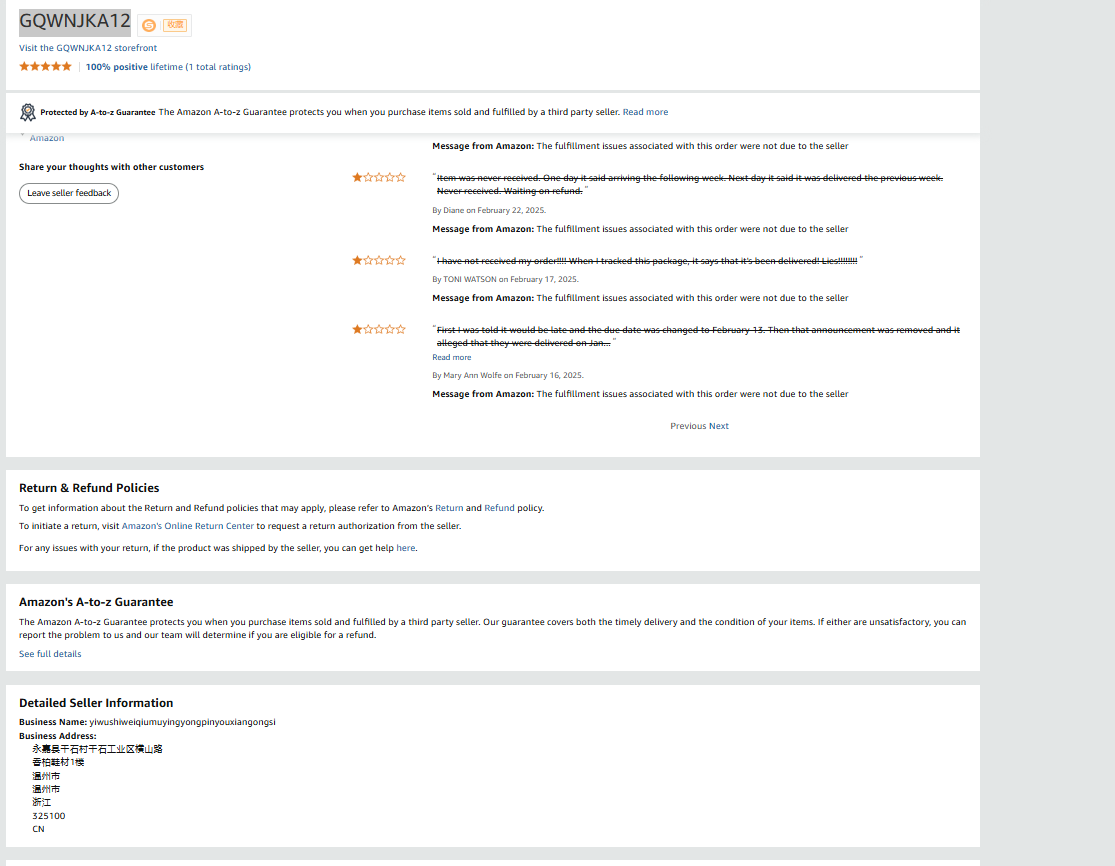Click the one-star rating on Diane's feedback
1115x866 pixels.
[379, 178]
